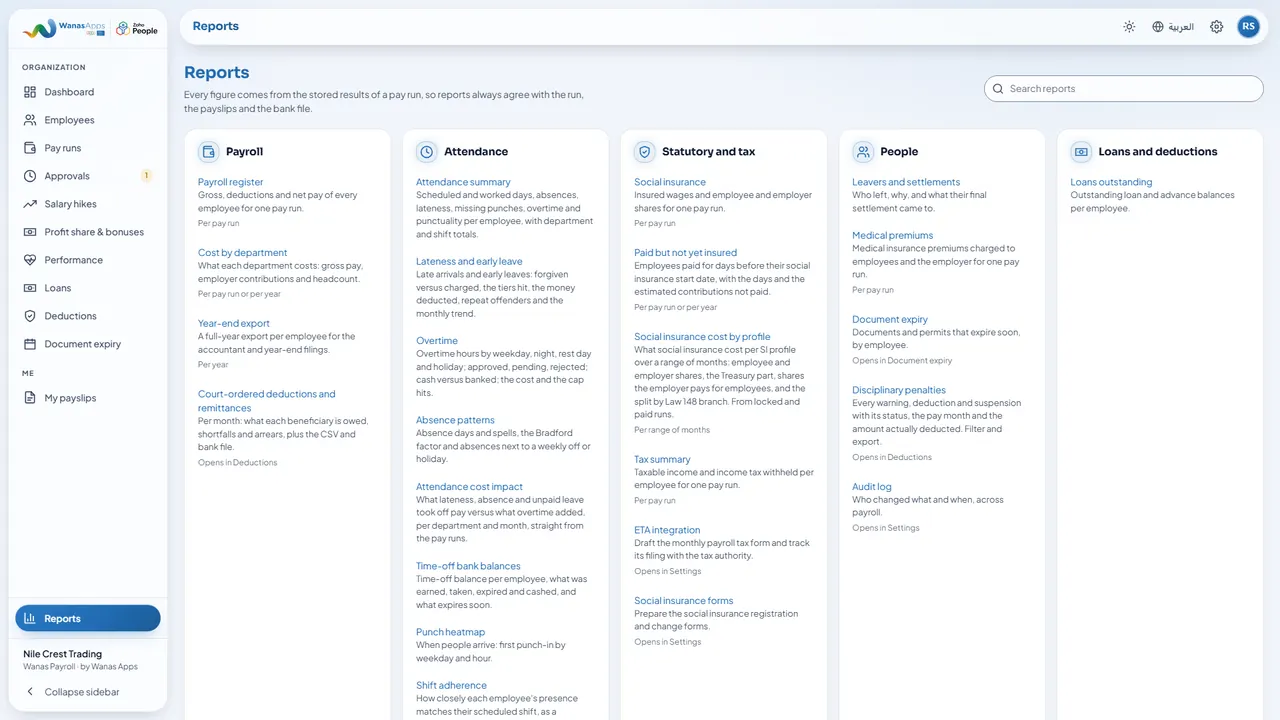Click the Deductions shield icon in sidebar
The image size is (1280, 720).
[x=30, y=316]
